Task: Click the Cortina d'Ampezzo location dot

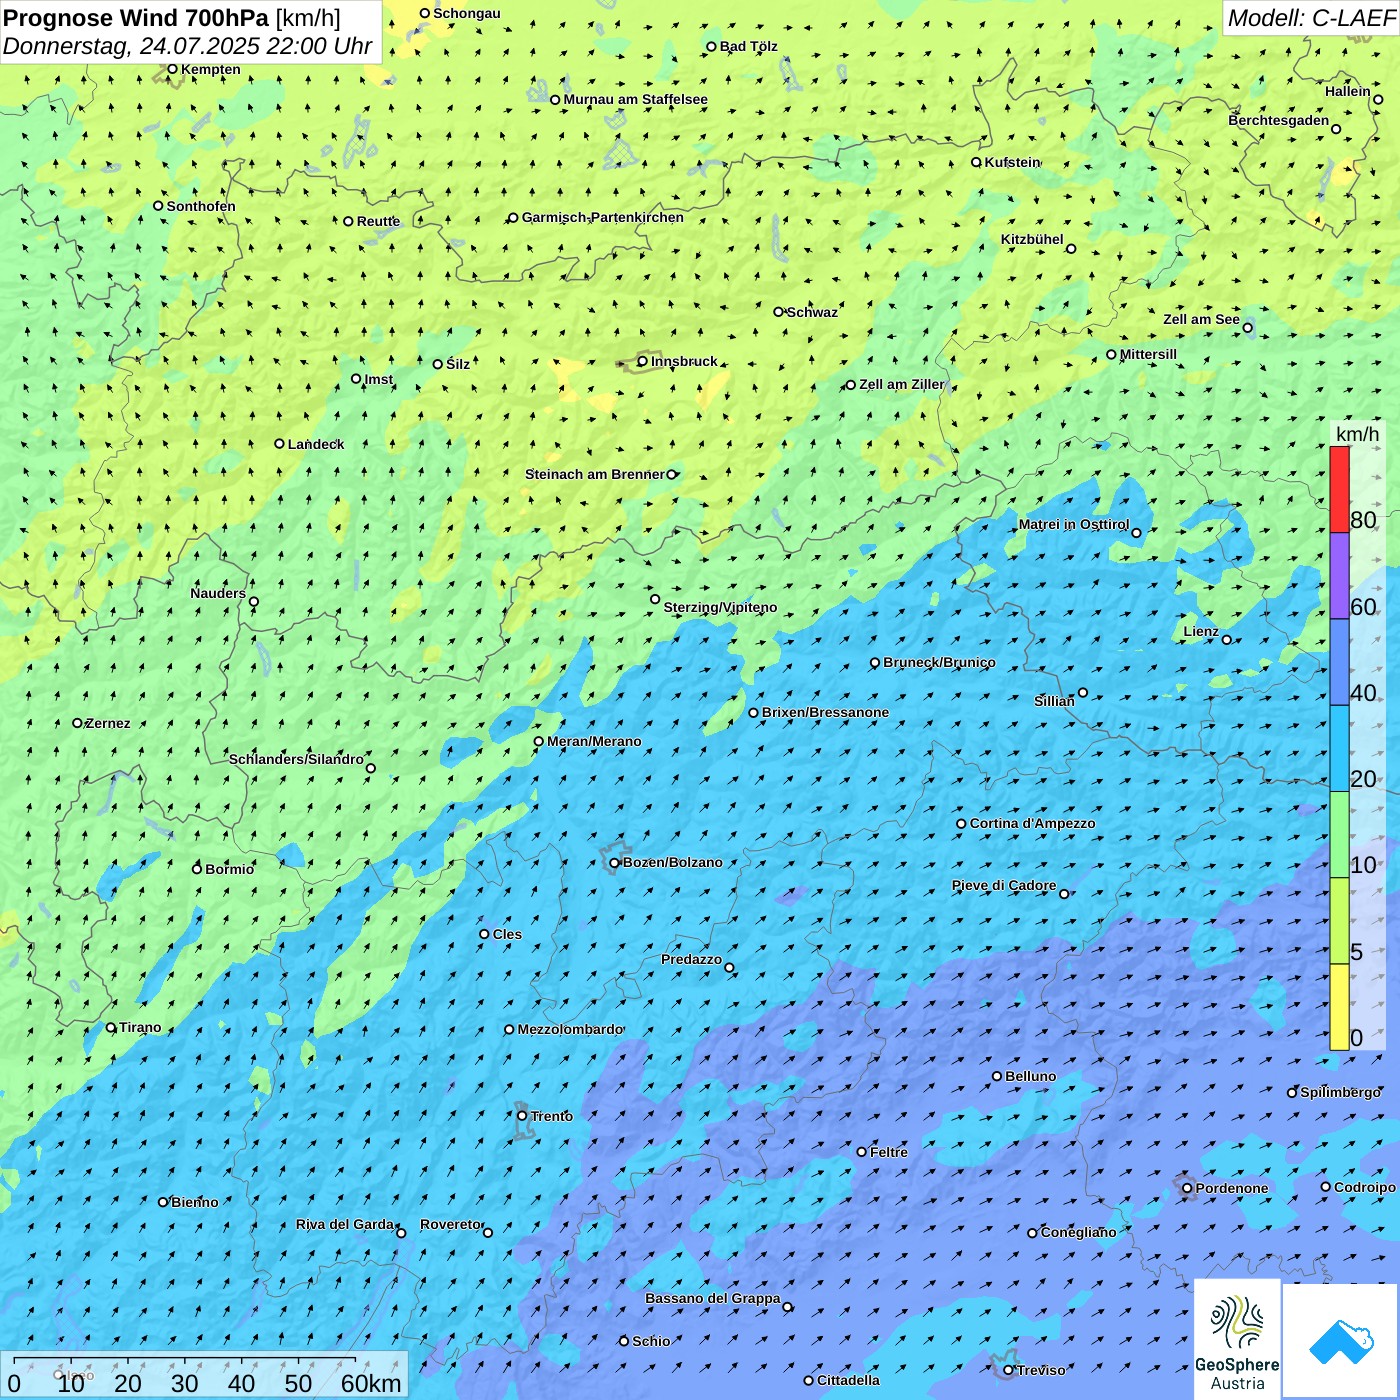Action: 961,824
